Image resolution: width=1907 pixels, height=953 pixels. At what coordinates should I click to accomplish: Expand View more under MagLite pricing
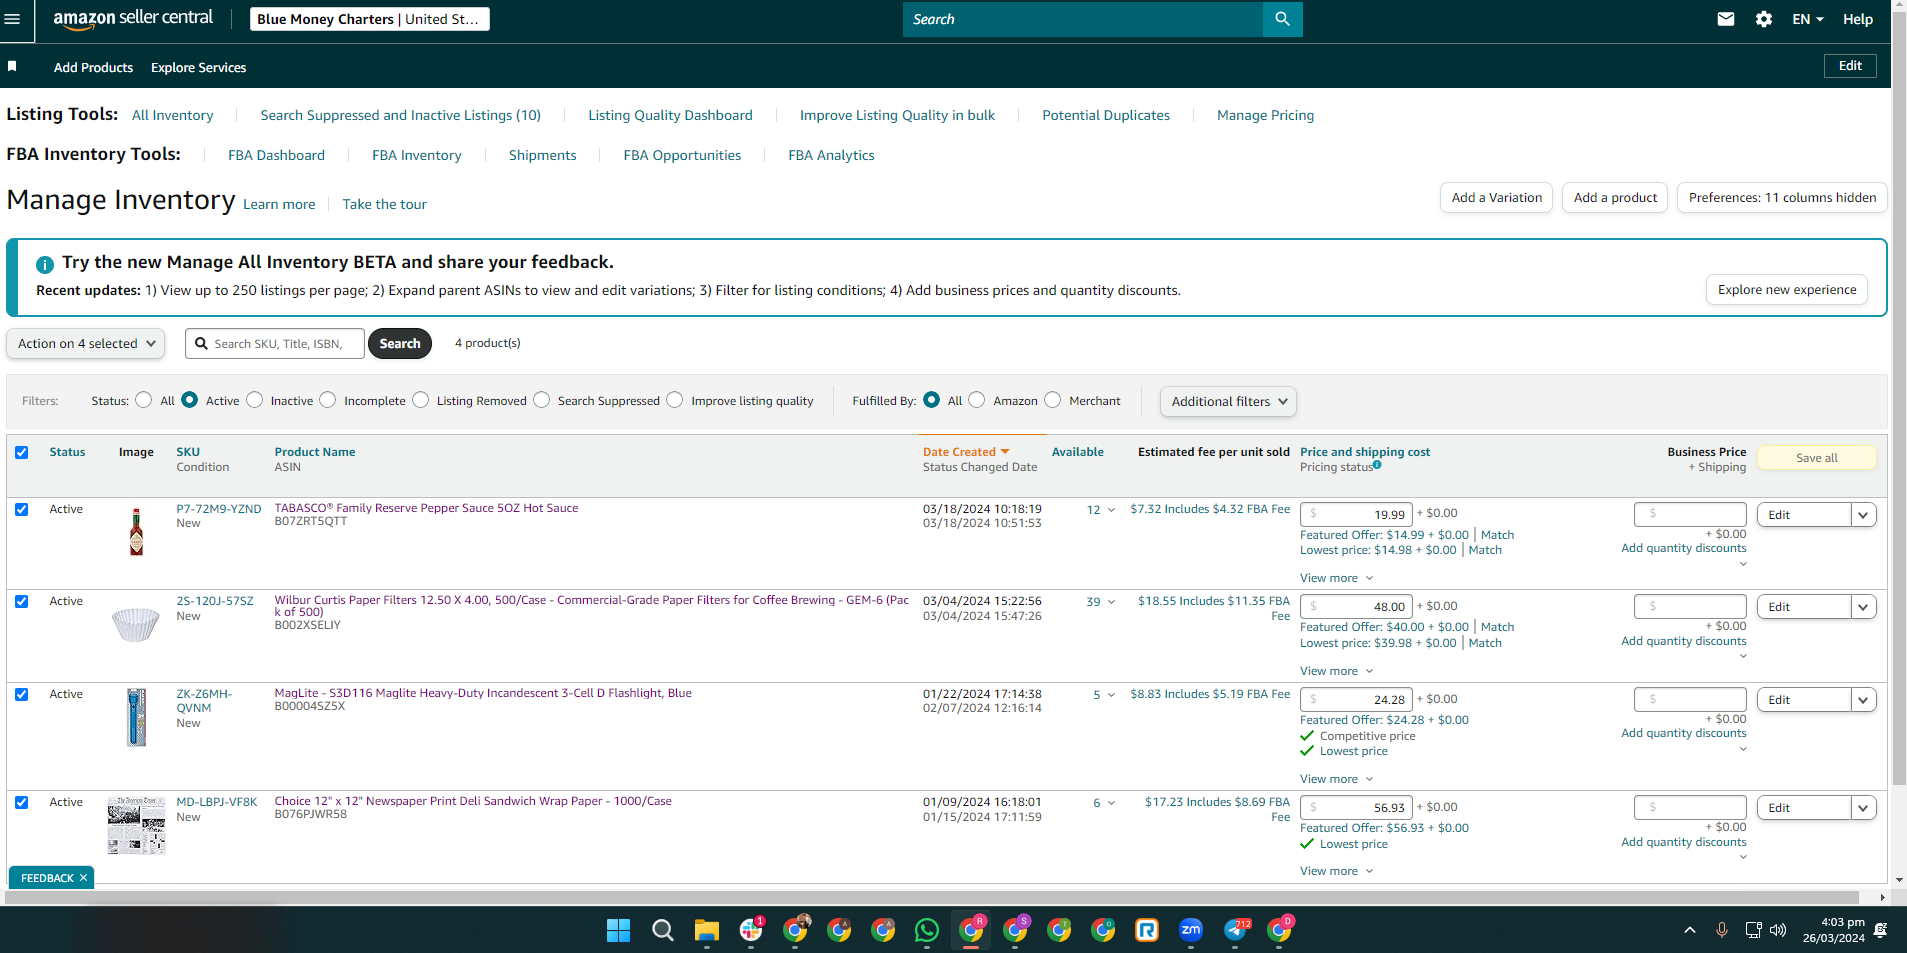coord(1336,779)
